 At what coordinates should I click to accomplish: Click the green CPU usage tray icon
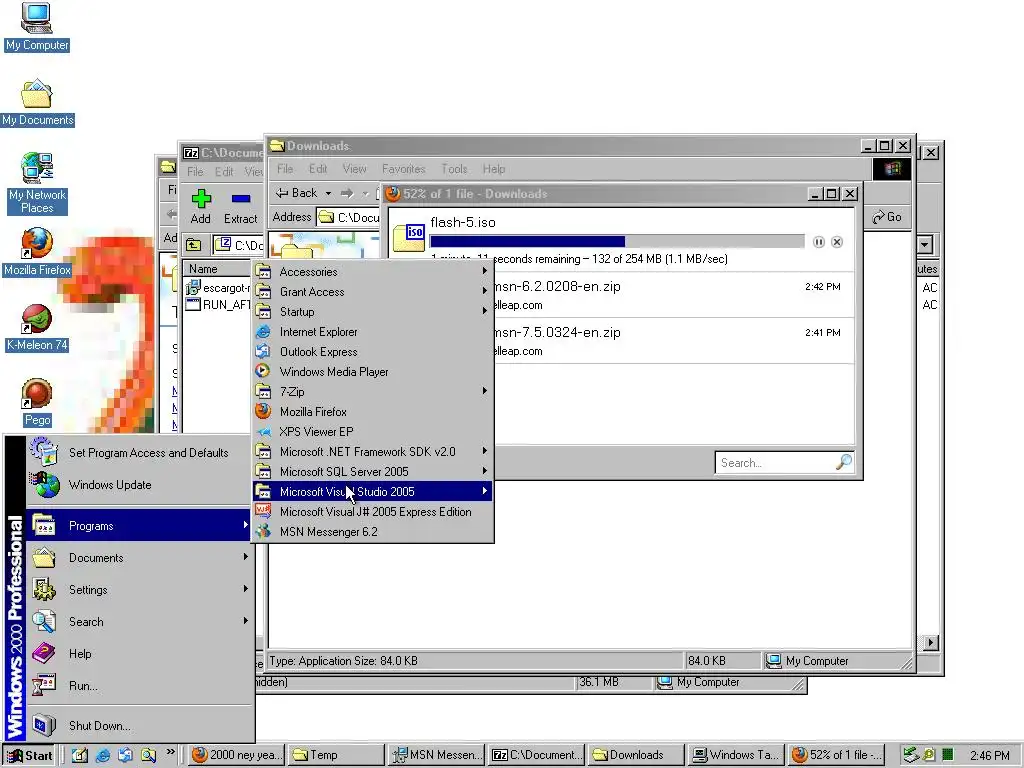(x=948, y=756)
